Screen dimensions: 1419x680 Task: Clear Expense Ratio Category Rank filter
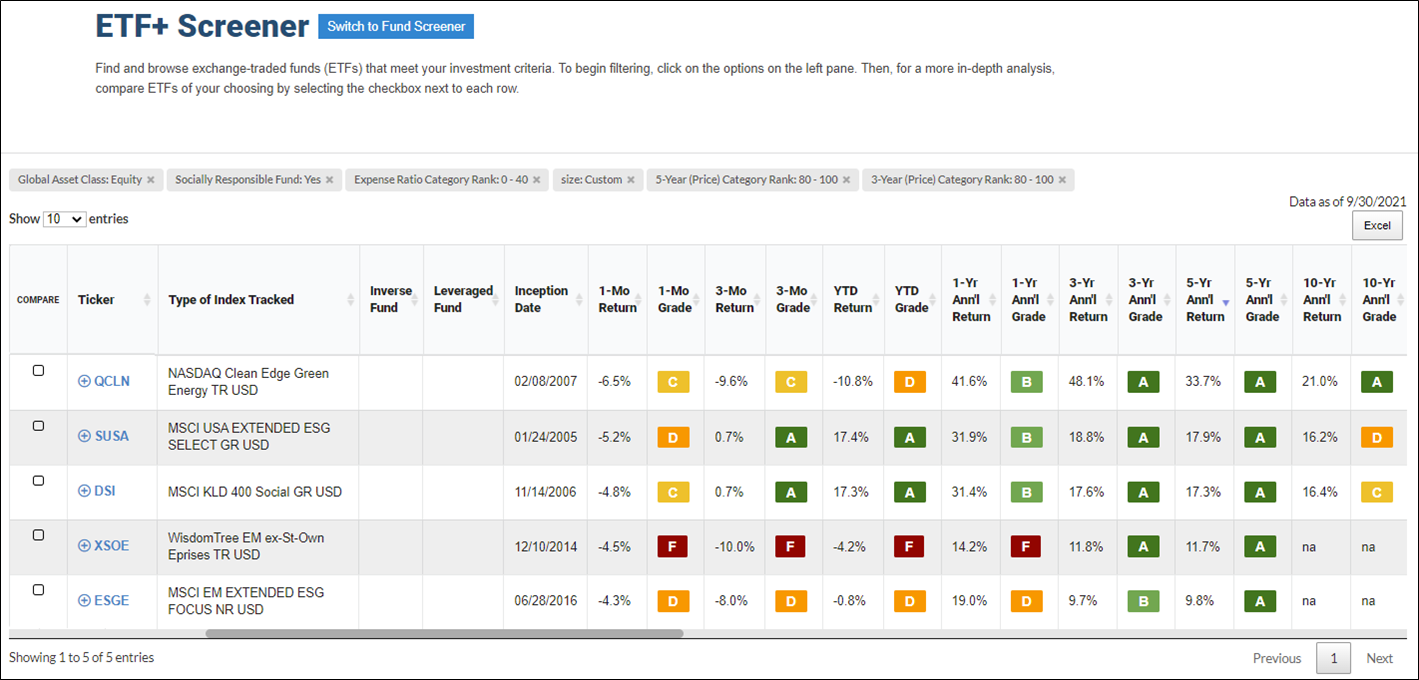[536, 180]
